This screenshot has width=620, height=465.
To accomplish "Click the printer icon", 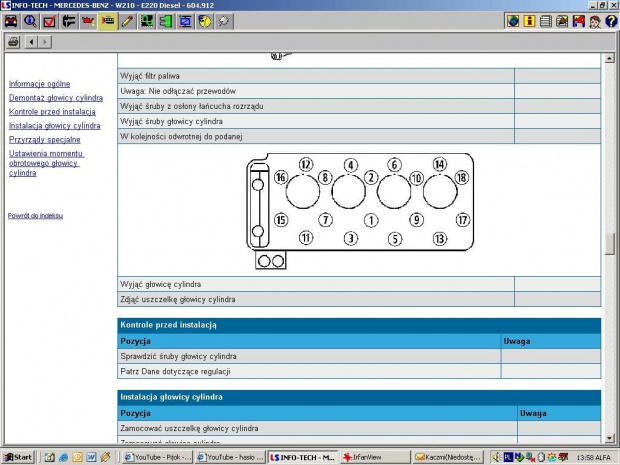I will (x=13, y=42).
